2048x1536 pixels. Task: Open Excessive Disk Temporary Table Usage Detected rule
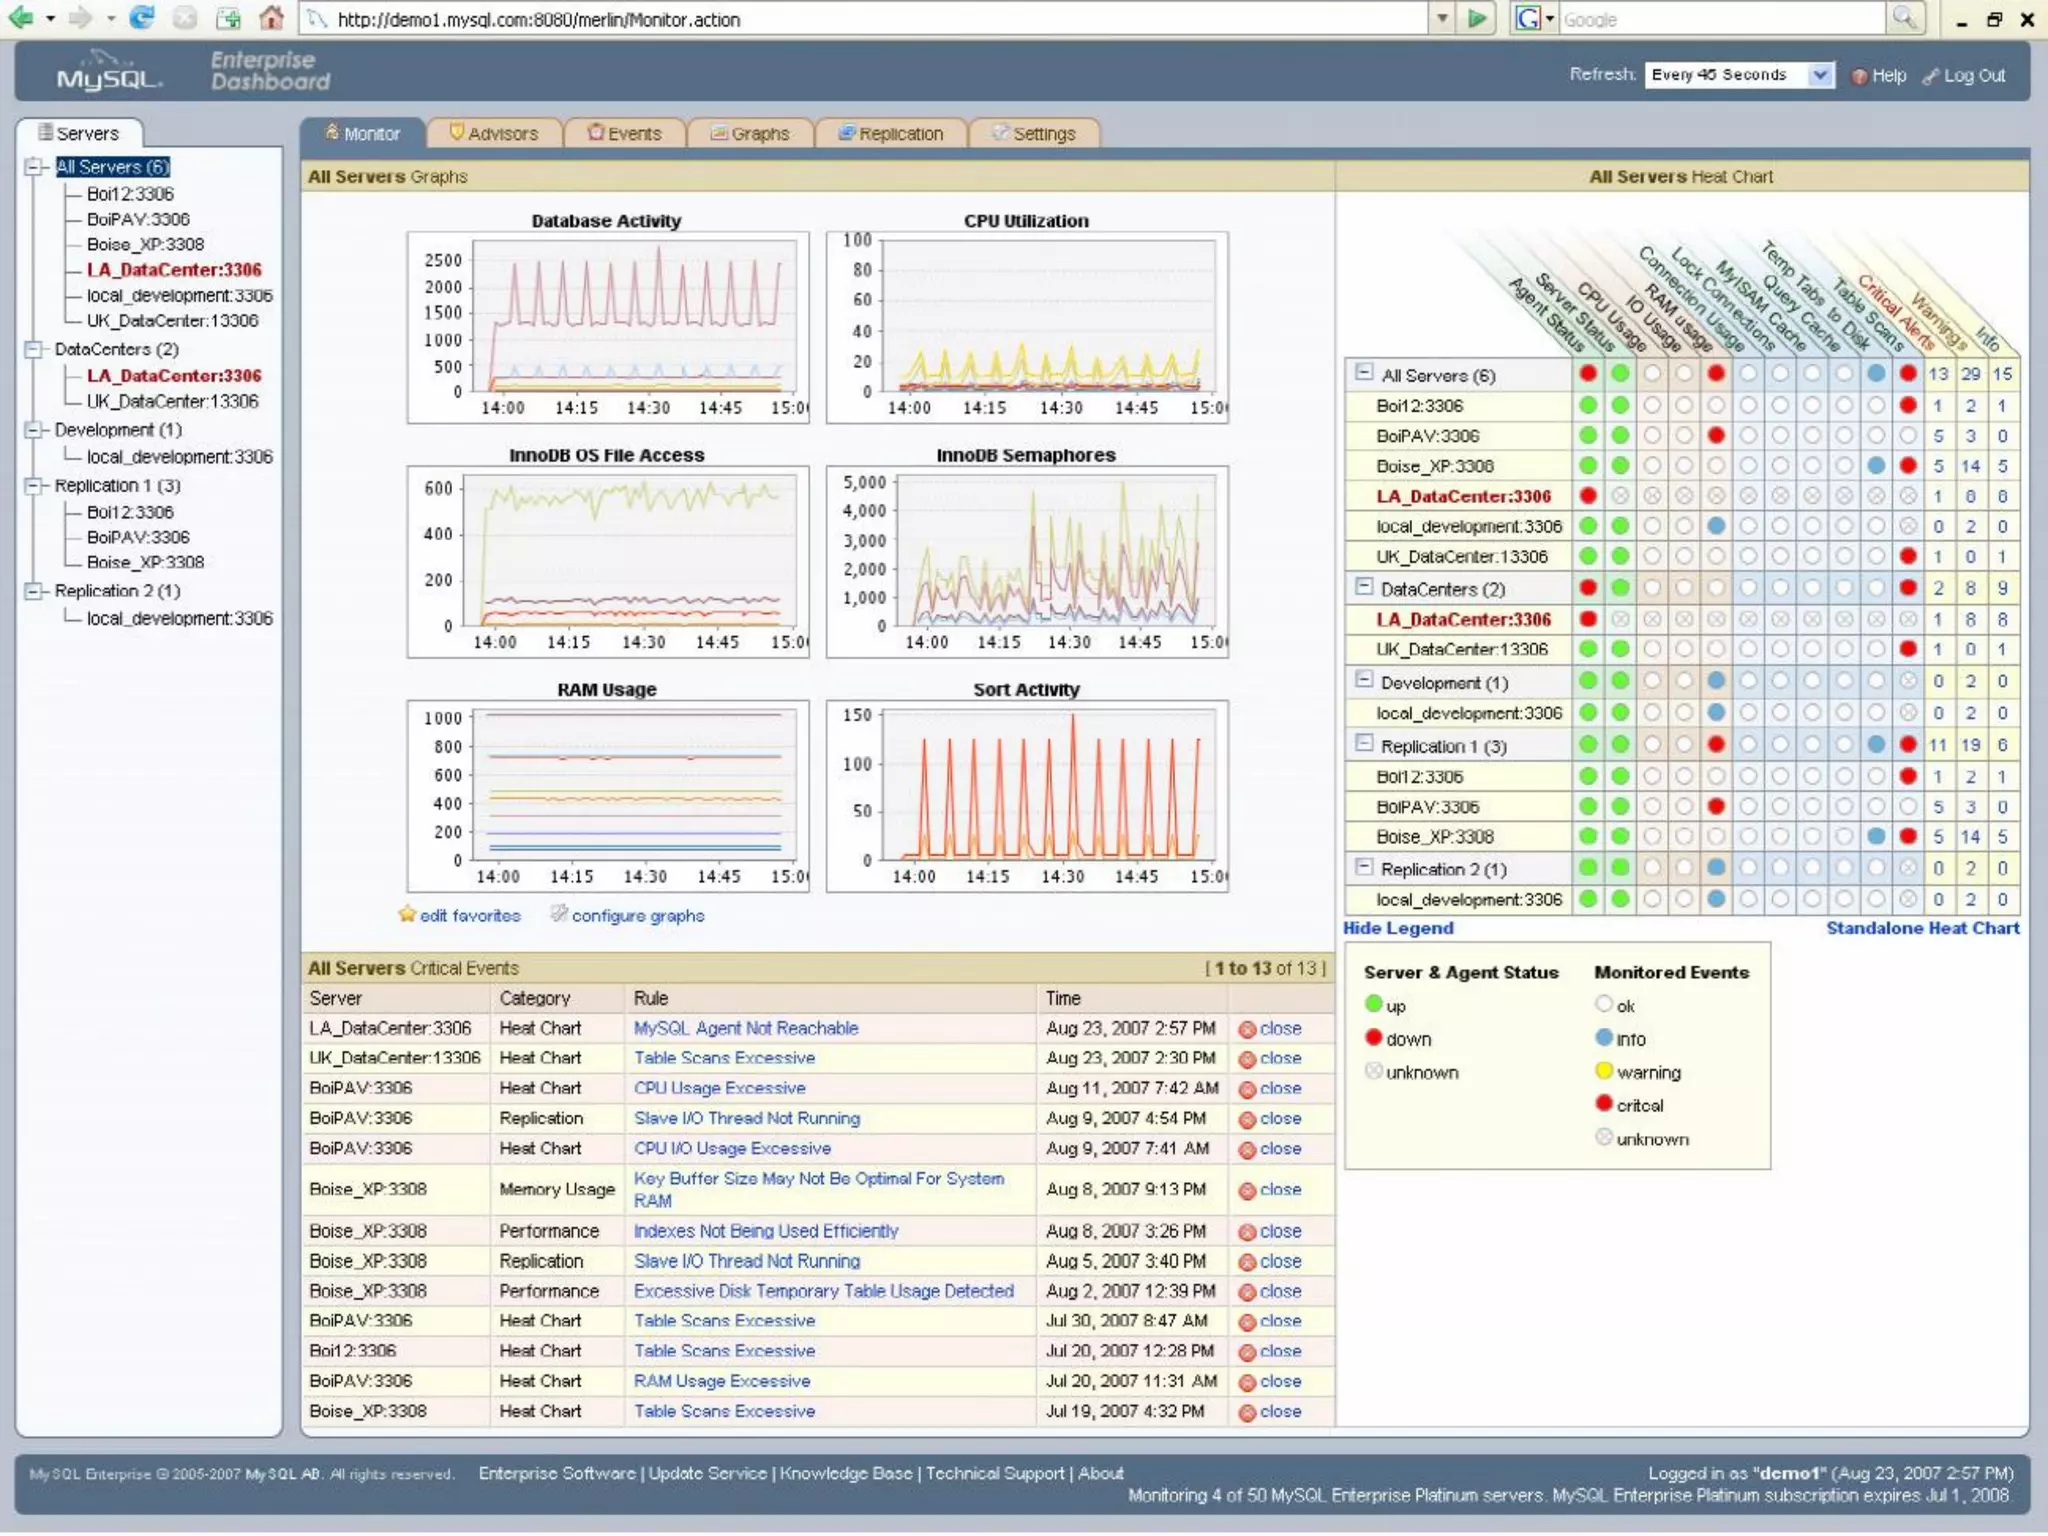824,1292
